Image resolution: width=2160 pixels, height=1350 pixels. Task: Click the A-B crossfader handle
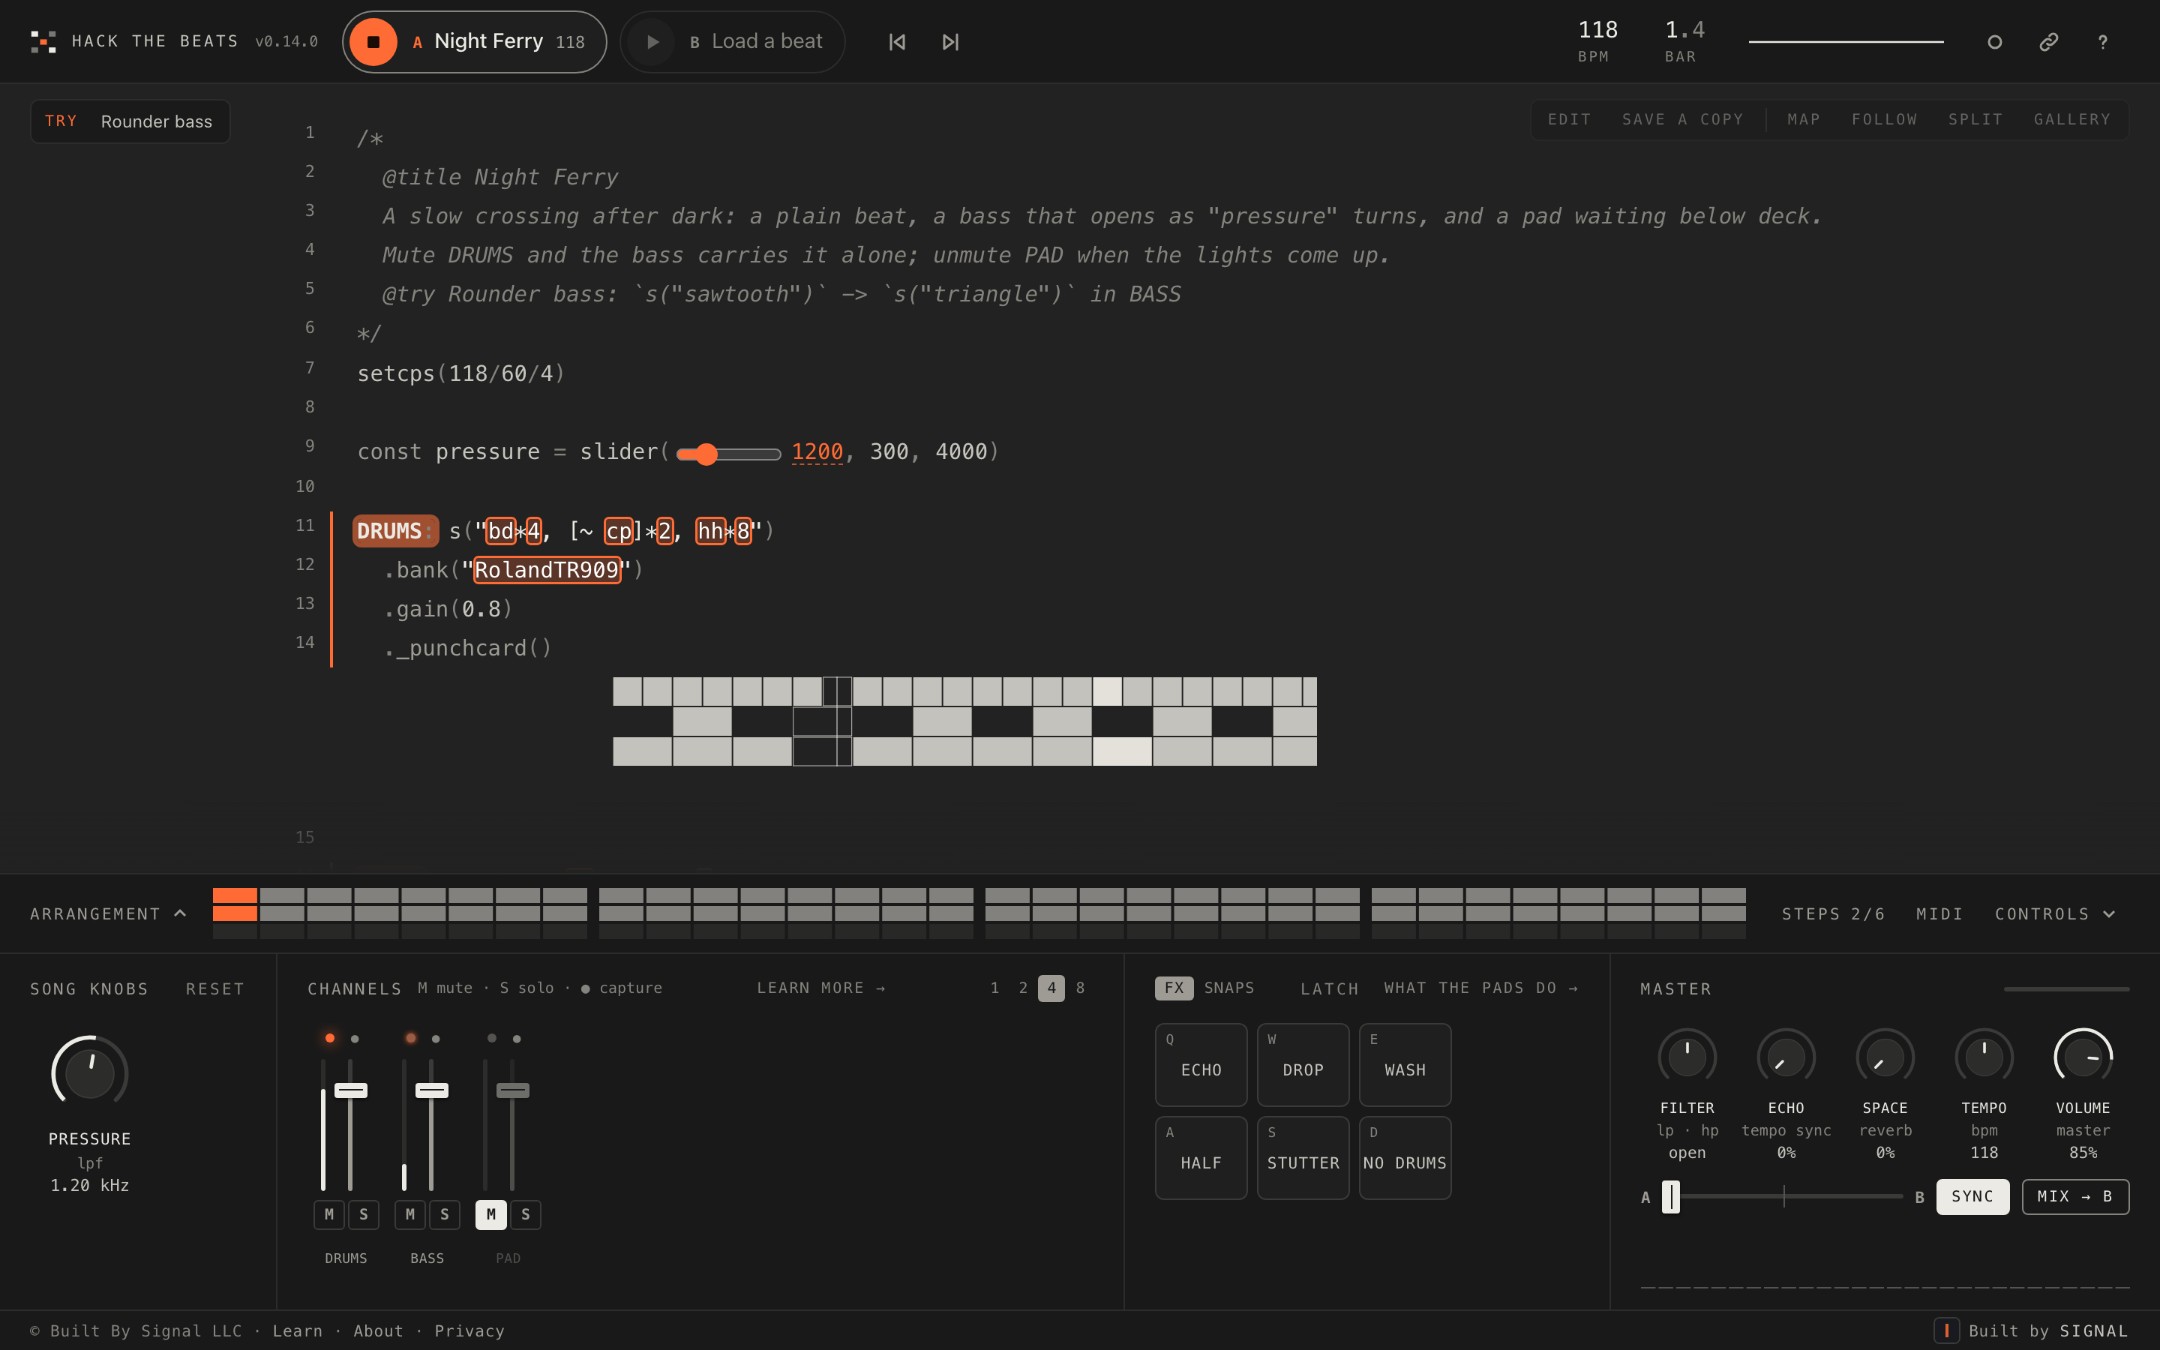(x=1671, y=1196)
